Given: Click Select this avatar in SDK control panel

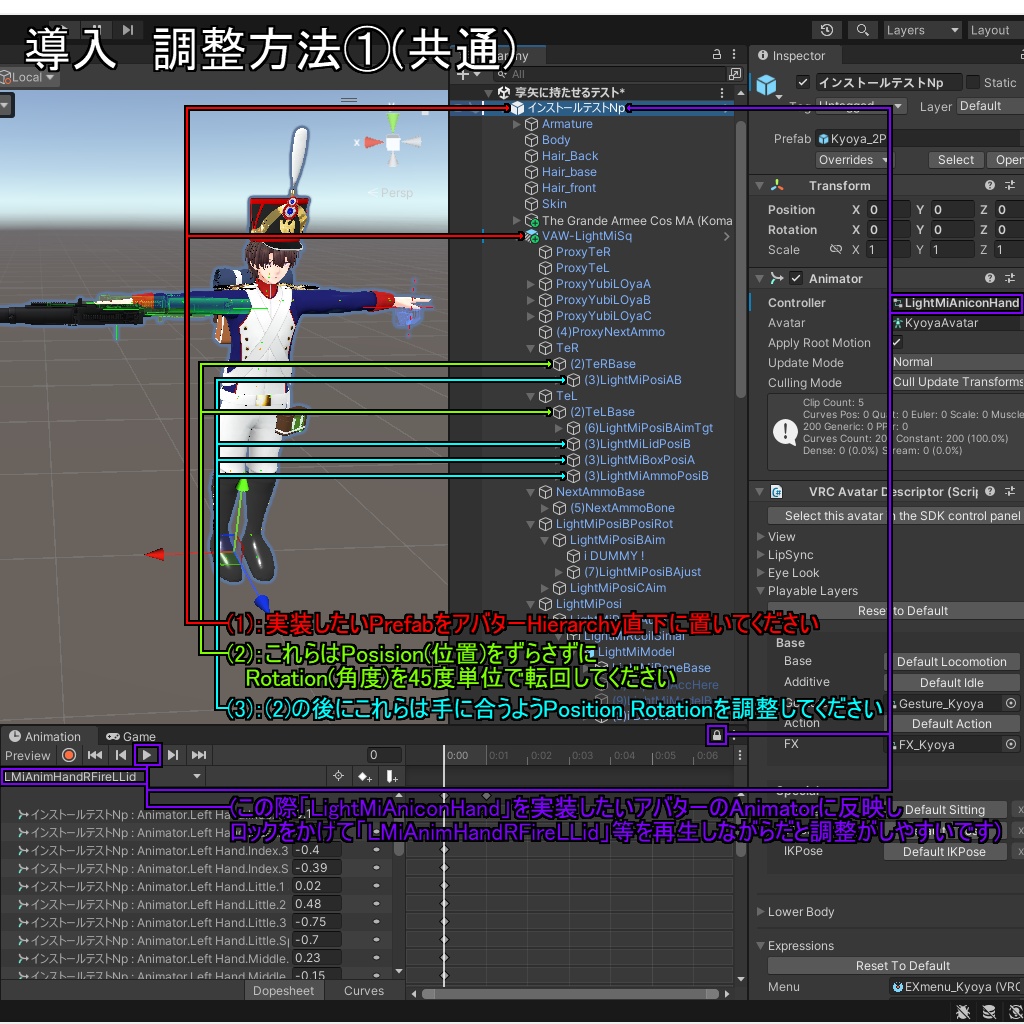Looking at the screenshot, I should click(895, 516).
